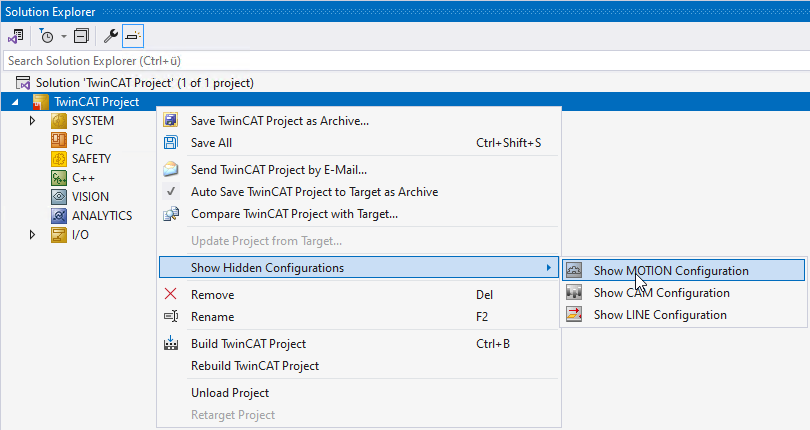Click the TwinCAT Project node icon
The width and height of the screenshot is (810, 430).
pyautogui.click(x=40, y=102)
